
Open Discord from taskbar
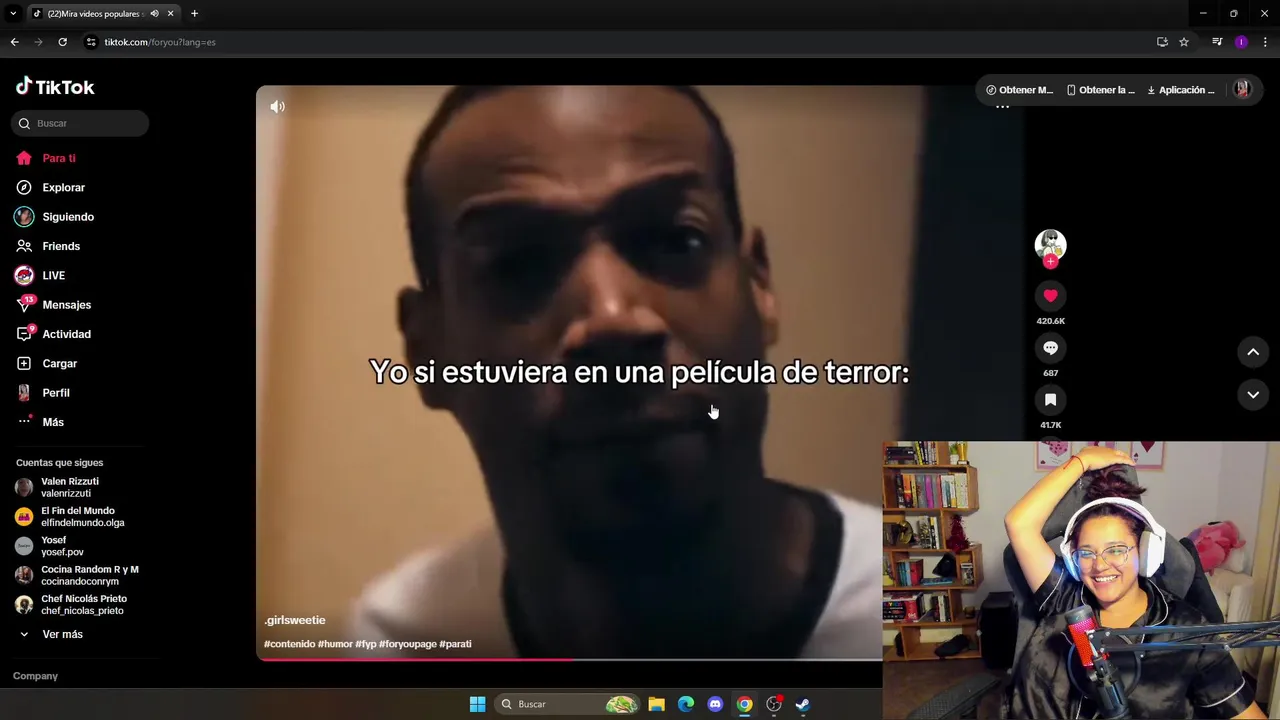715,704
